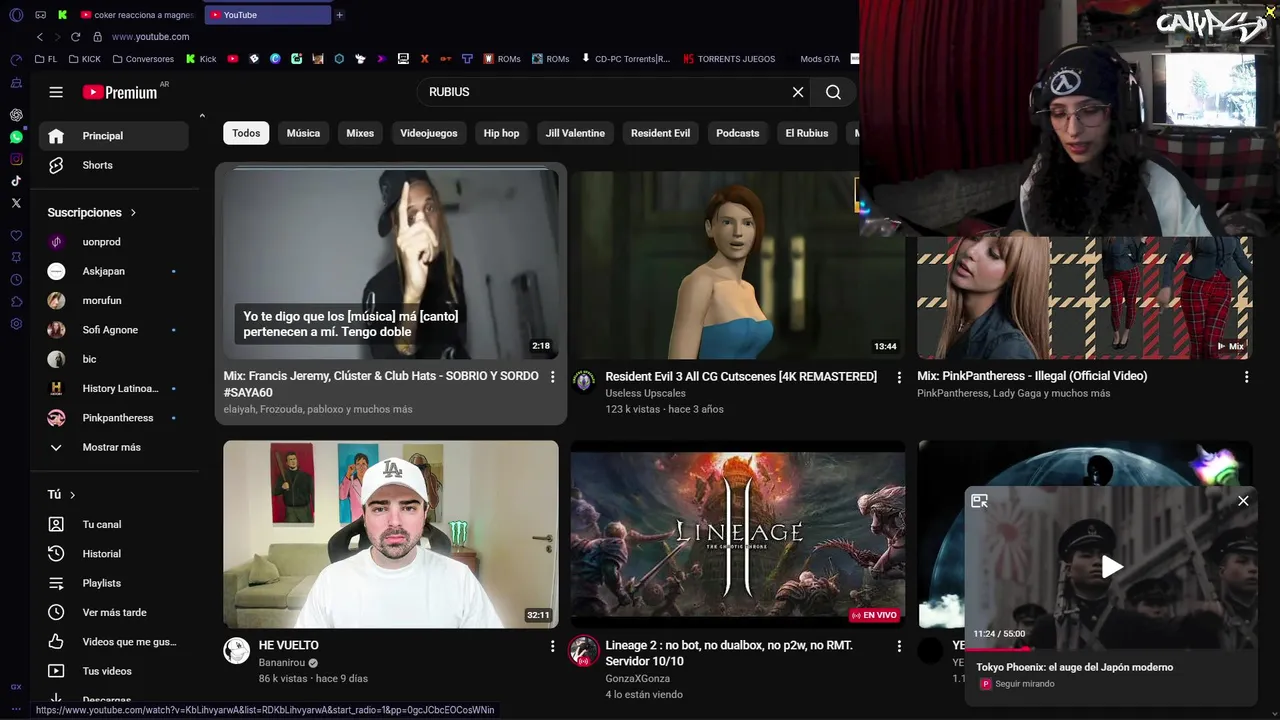This screenshot has height=720, width=1280.
Task: Select the Videojuegos filter chip
Action: point(429,133)
